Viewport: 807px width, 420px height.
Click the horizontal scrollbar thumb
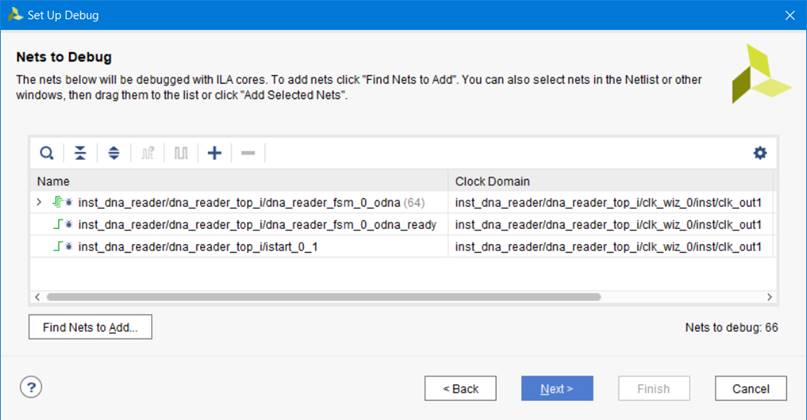tap(322, 297)
